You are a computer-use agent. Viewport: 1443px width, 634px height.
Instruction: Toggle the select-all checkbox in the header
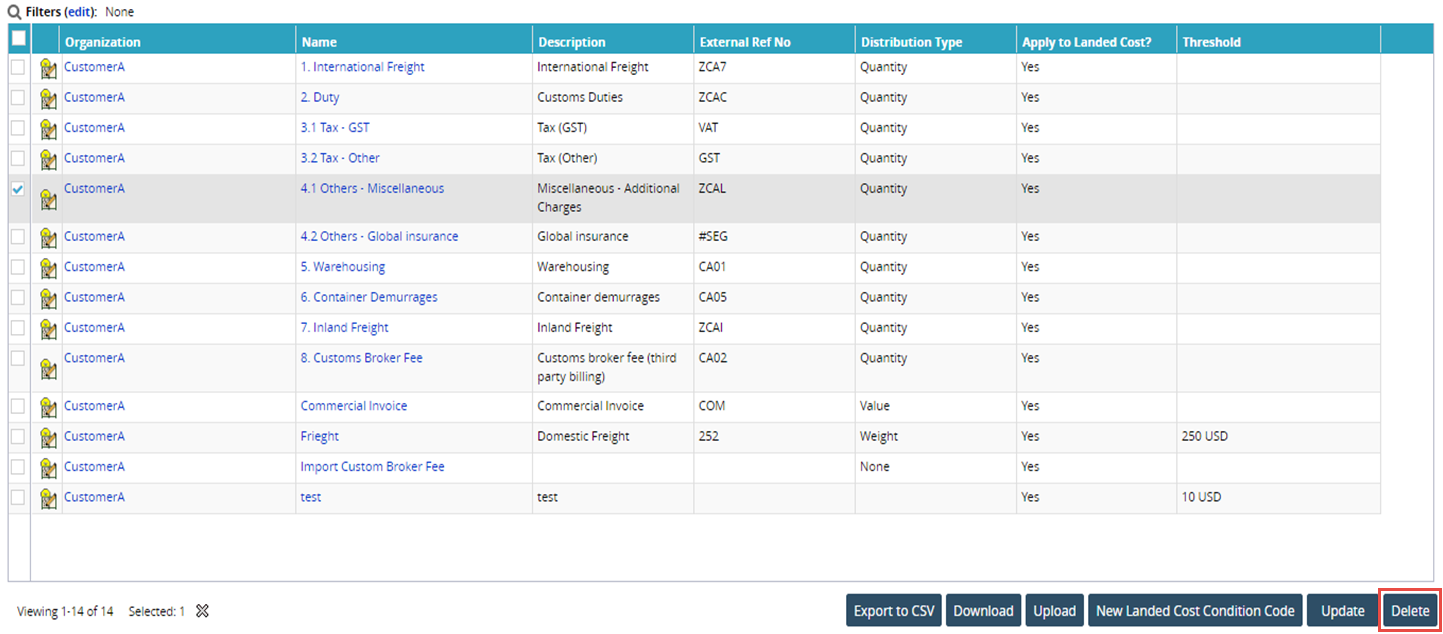(x=18, y=38)
